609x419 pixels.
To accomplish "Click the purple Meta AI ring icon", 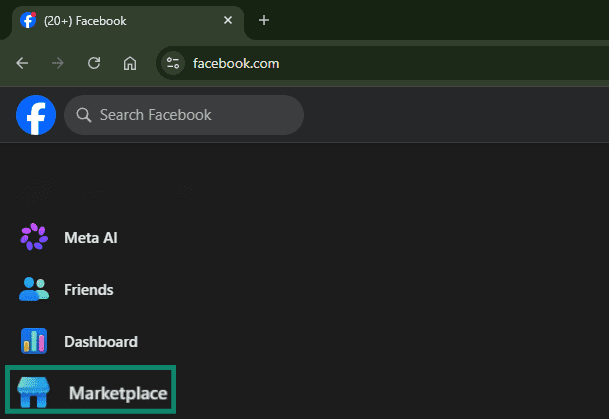I will [34, 237].
